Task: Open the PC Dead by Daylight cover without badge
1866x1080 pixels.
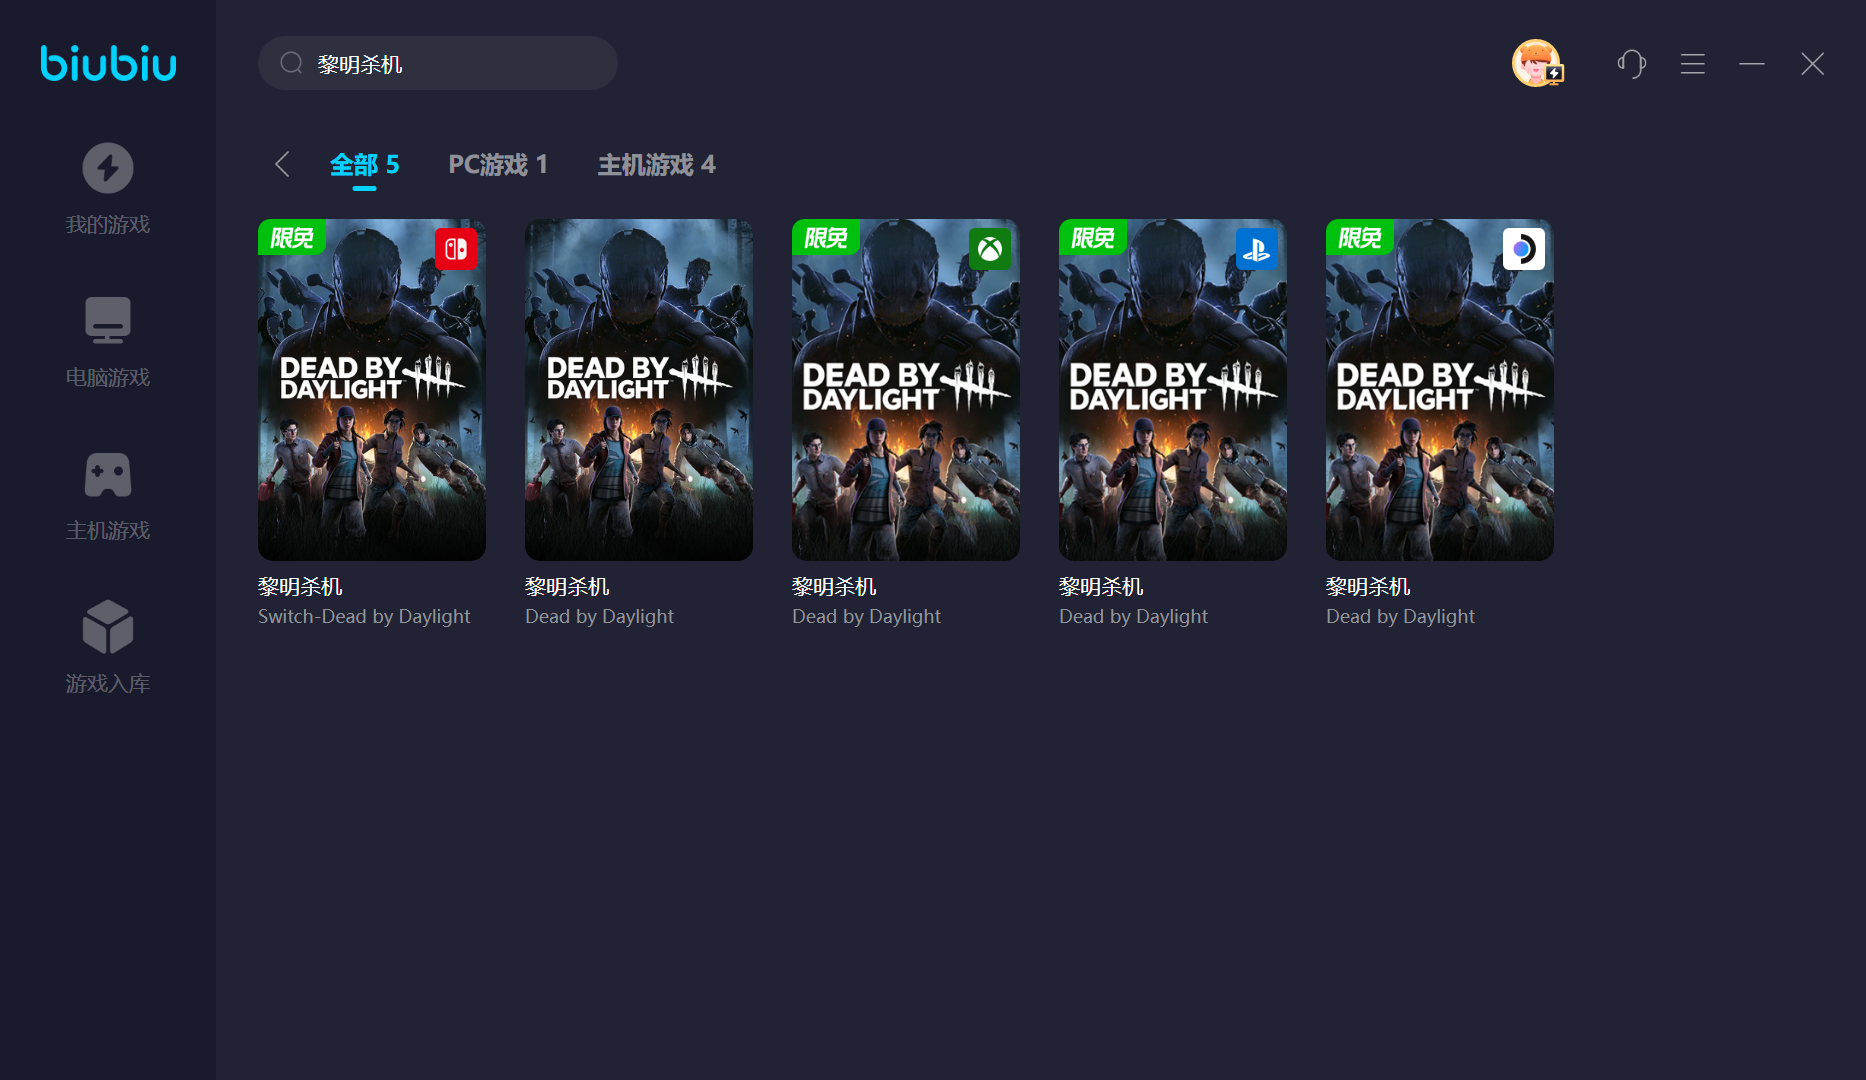Action: pyautogui.click(x=638, y=390)
